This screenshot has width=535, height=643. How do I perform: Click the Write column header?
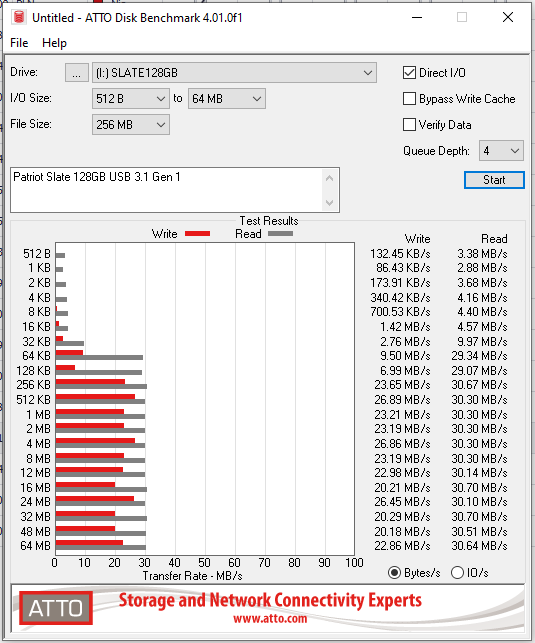click(417, 239)
